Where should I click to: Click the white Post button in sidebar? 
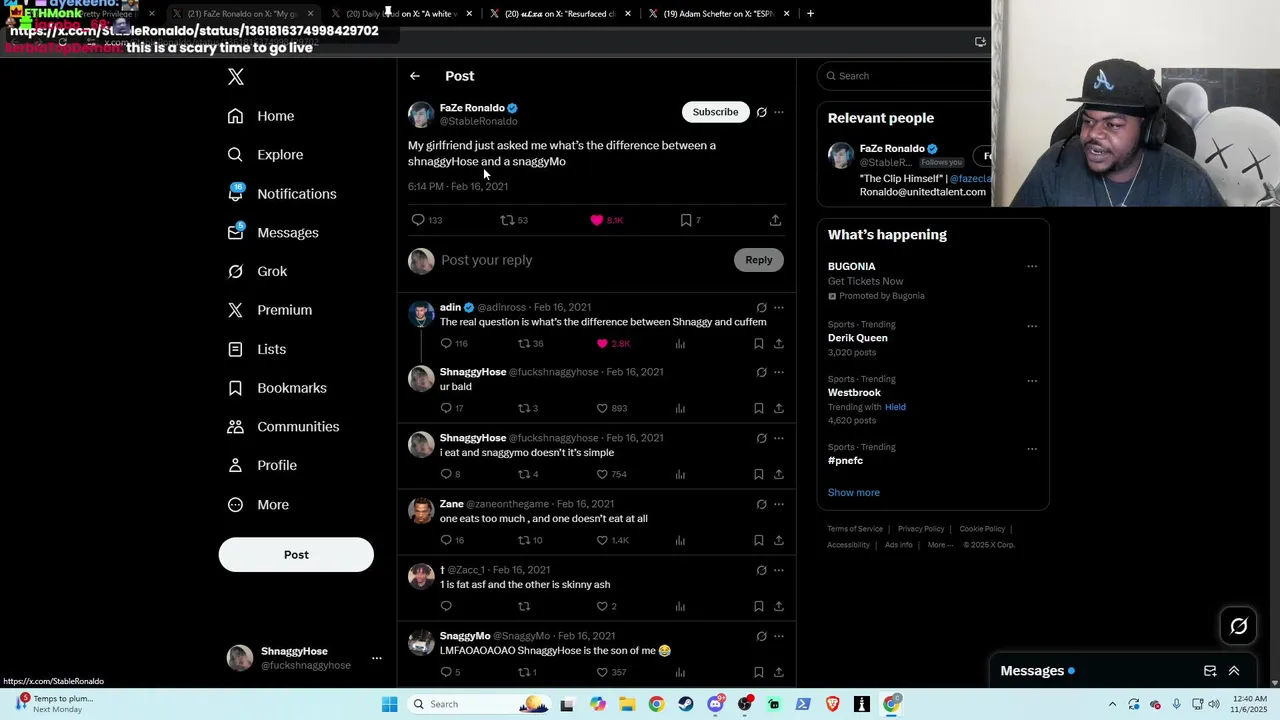pos(296,555)
